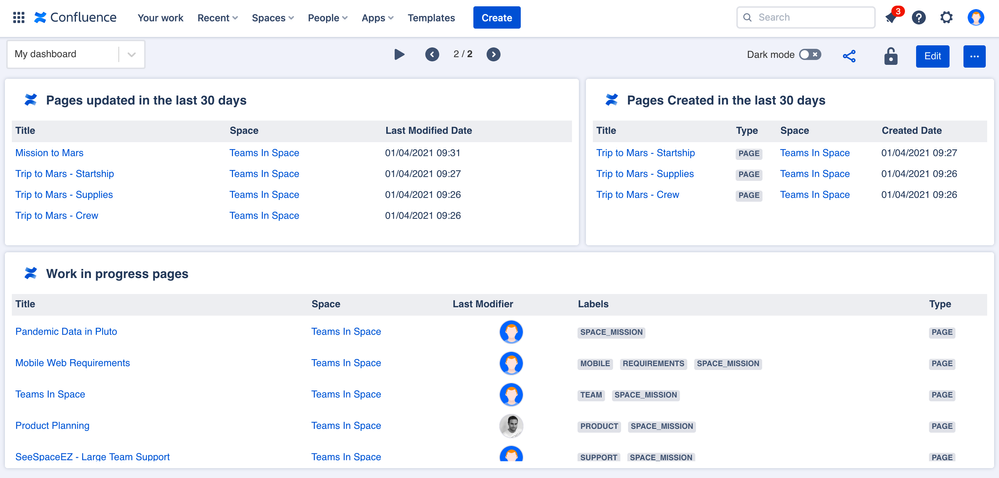
Task: Start the dashboard slideshow play button
Action: (399, 55)
